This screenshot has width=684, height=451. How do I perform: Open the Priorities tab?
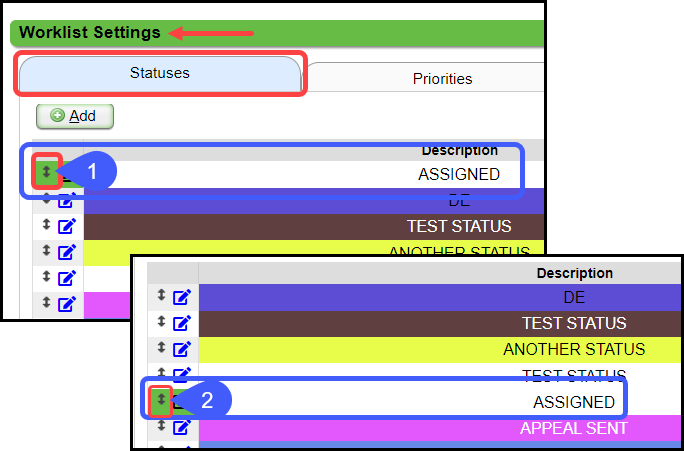point(442,78)
